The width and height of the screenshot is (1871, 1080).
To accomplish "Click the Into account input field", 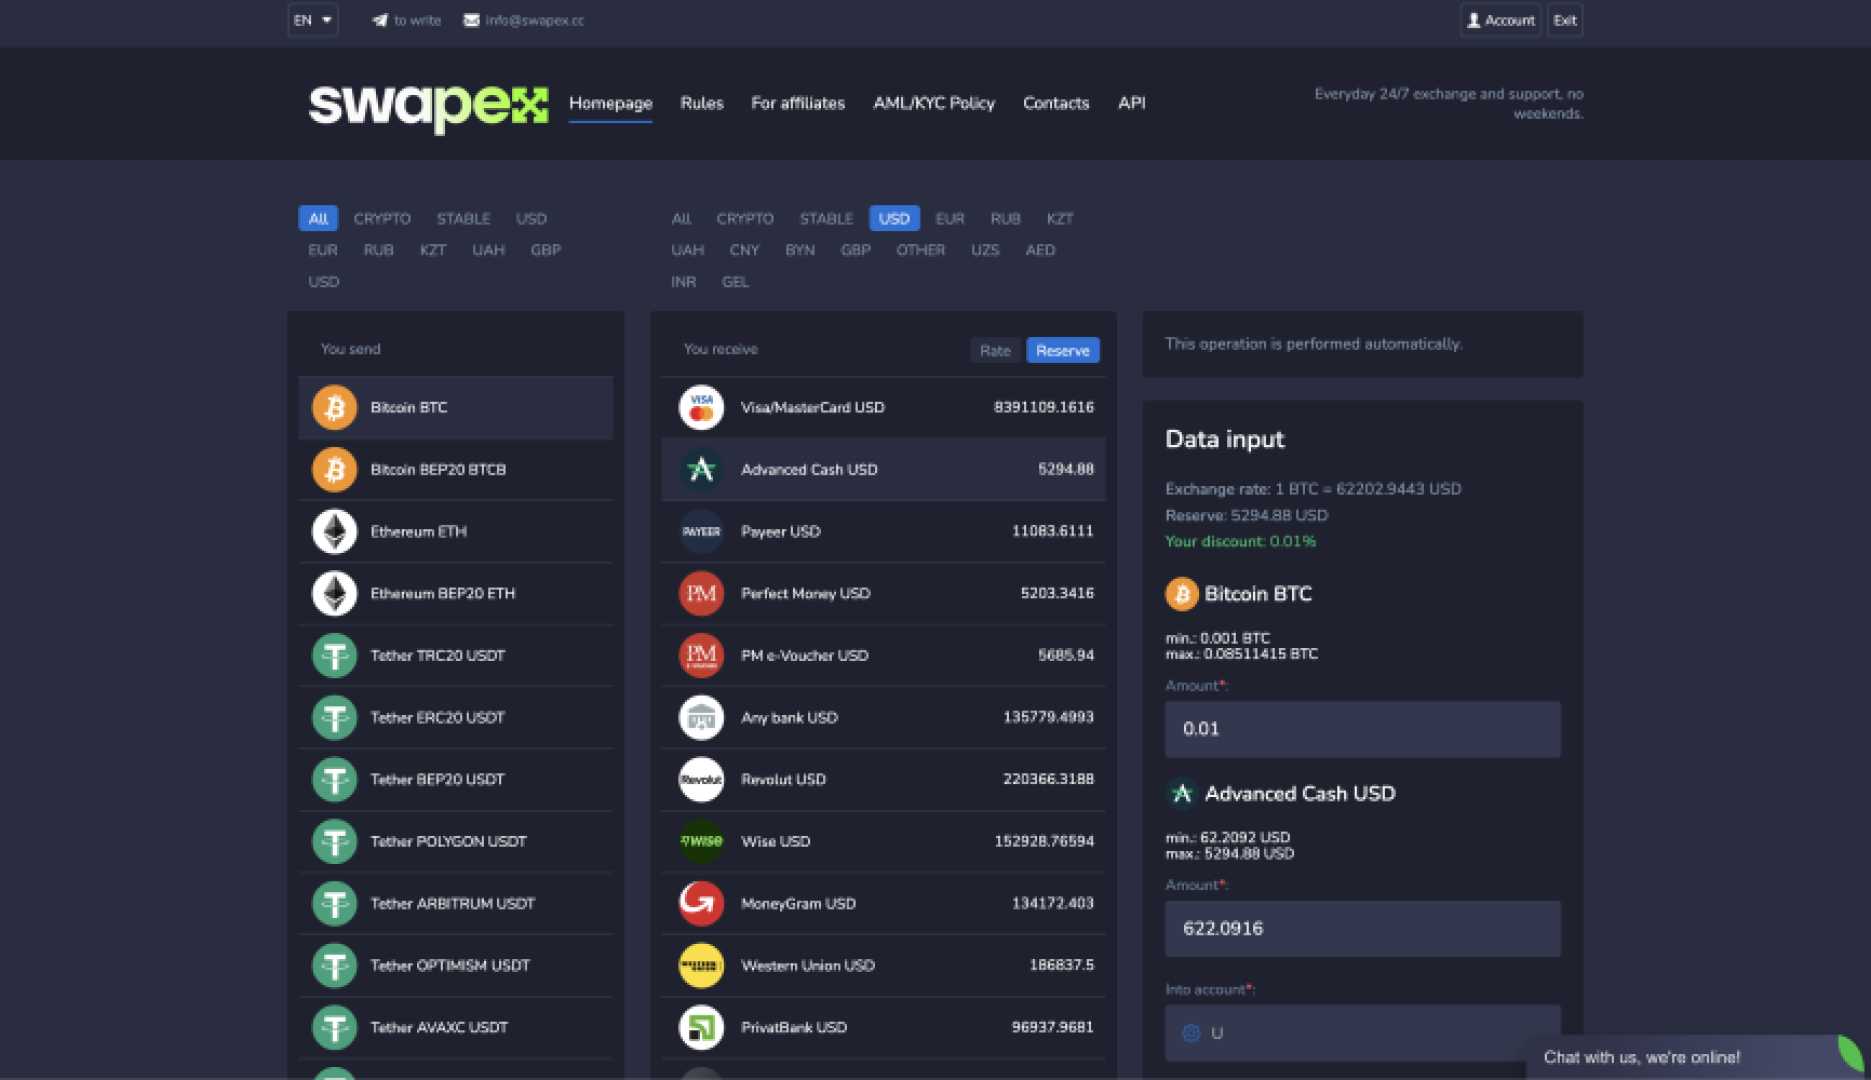I will [1363, 1033].
